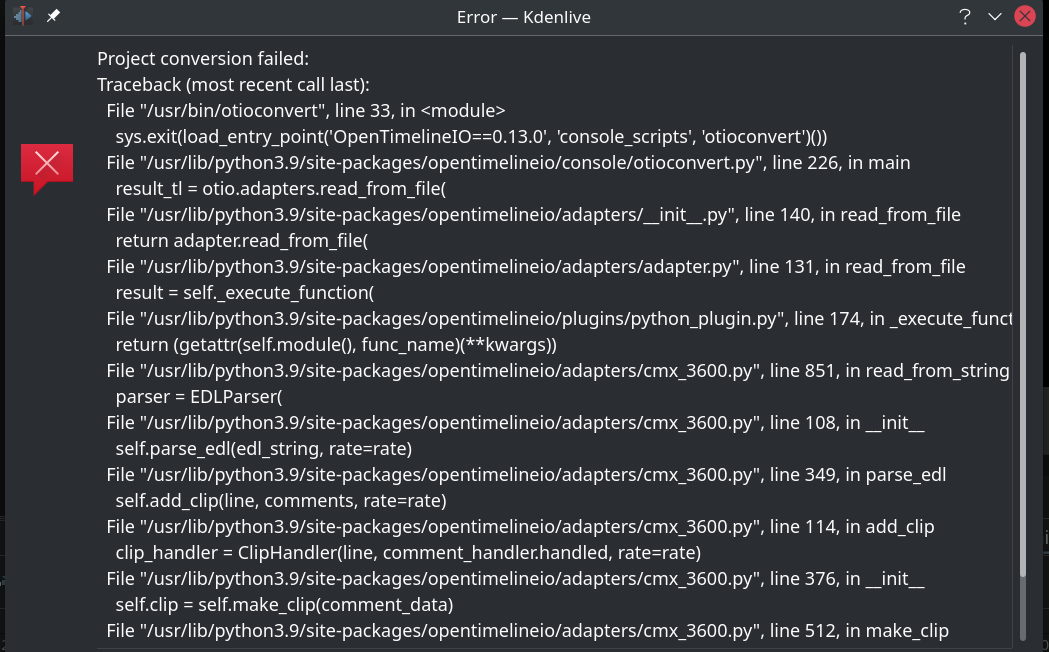Image resolution: width=1049 pixels, height=652 pixels.
Task: Open context help with the question mark
Action: tap(964, 16)
